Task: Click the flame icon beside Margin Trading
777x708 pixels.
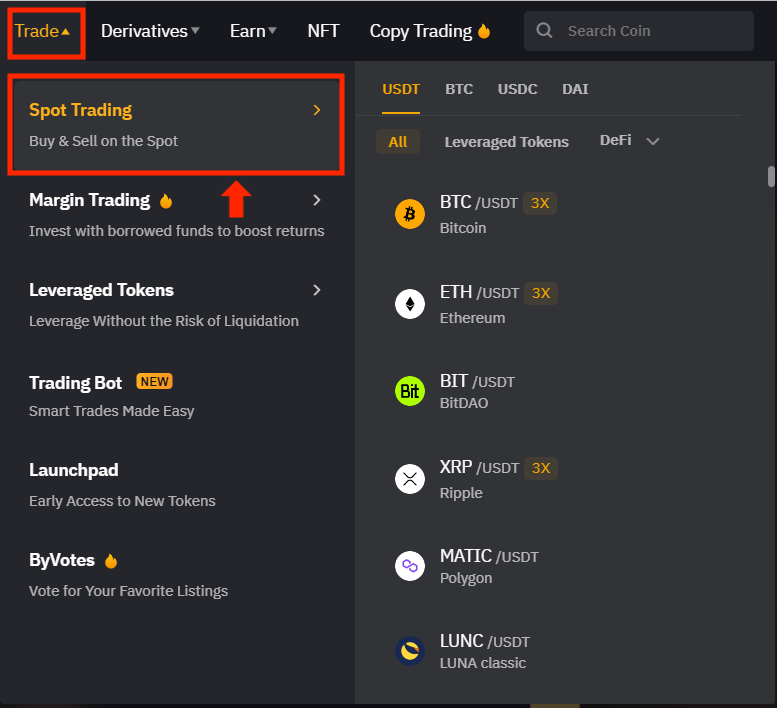Action: [x=166, y=201]
